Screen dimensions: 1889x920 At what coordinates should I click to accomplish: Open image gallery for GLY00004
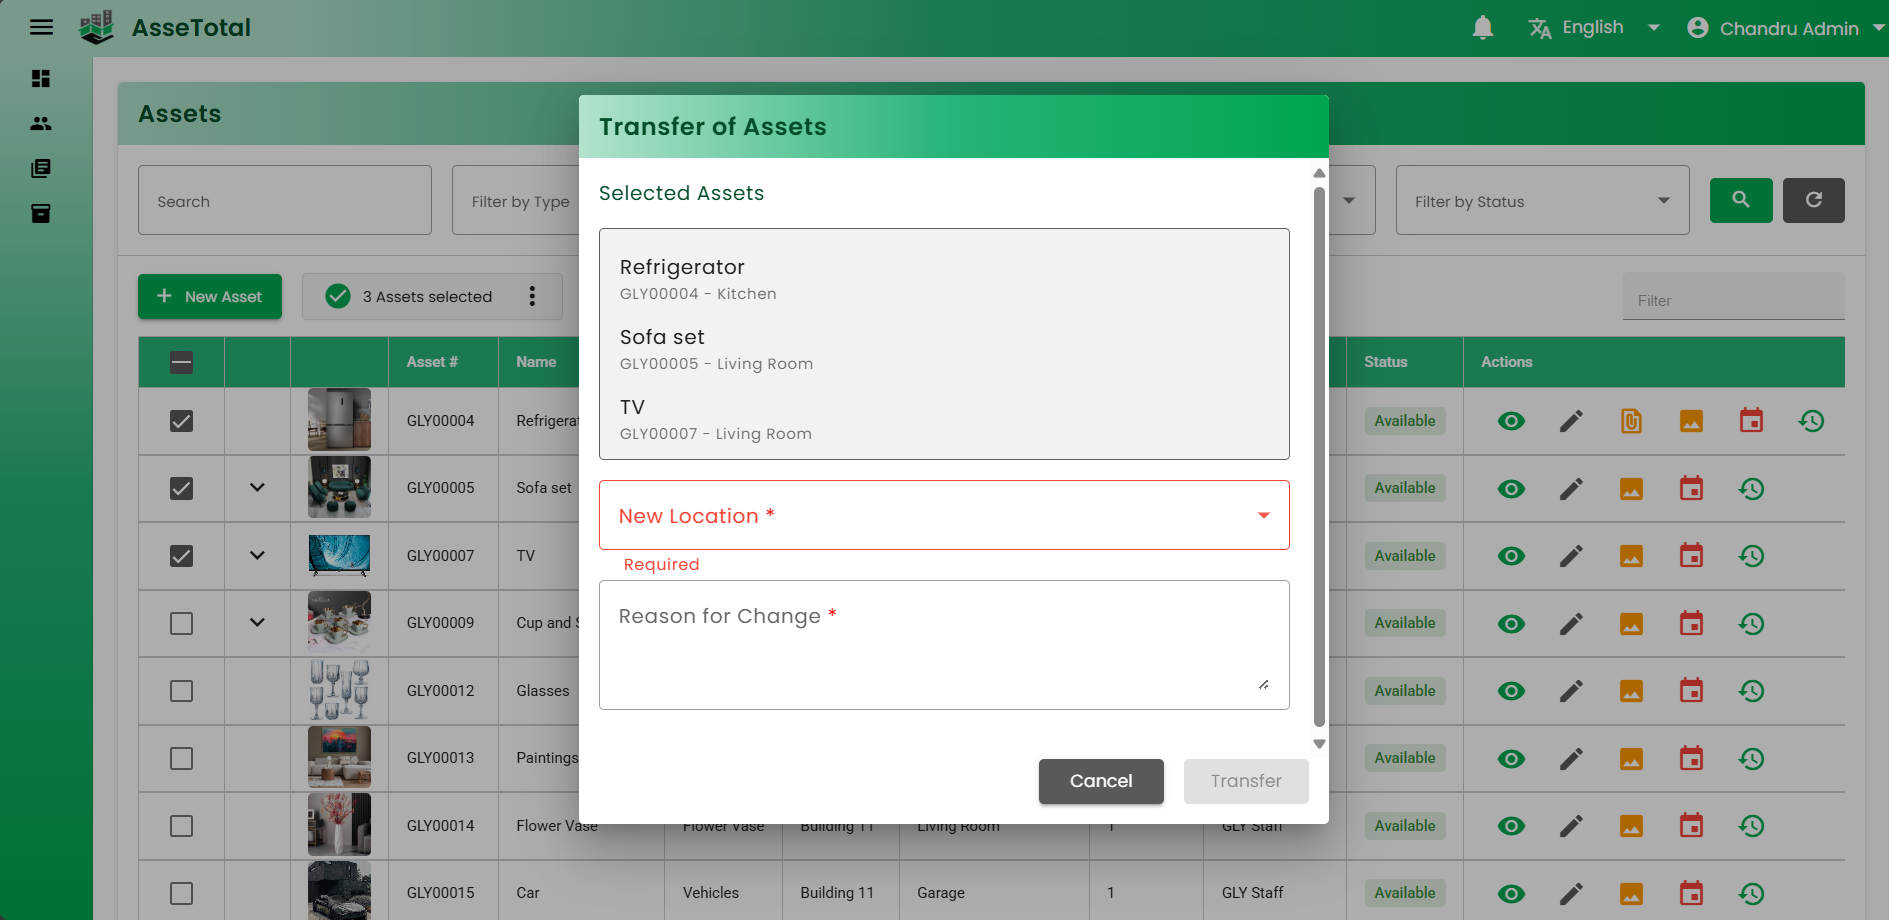point(1691,421)
